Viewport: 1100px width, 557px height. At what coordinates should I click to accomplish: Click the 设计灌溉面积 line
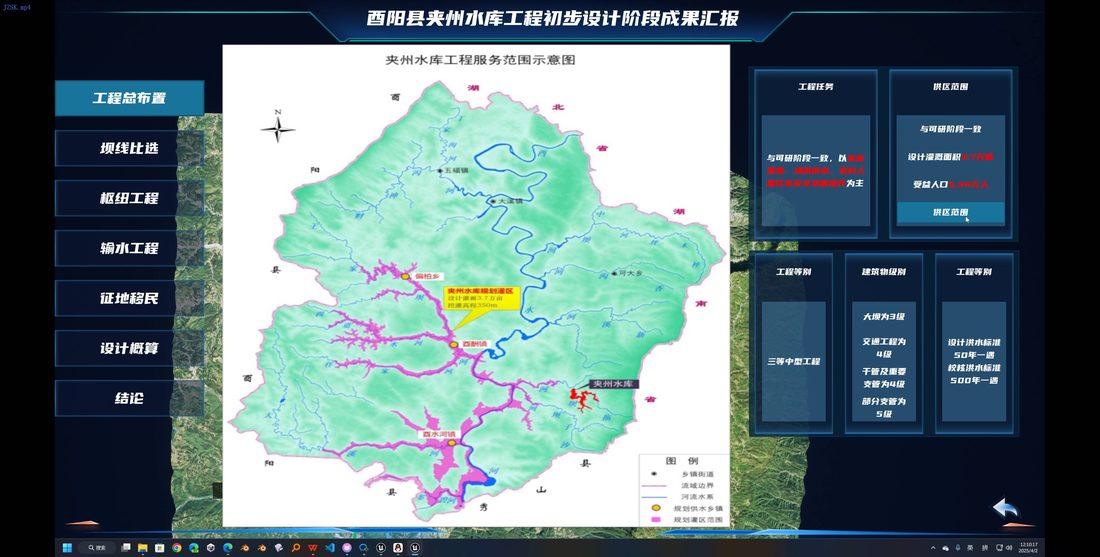pos(951,156)
